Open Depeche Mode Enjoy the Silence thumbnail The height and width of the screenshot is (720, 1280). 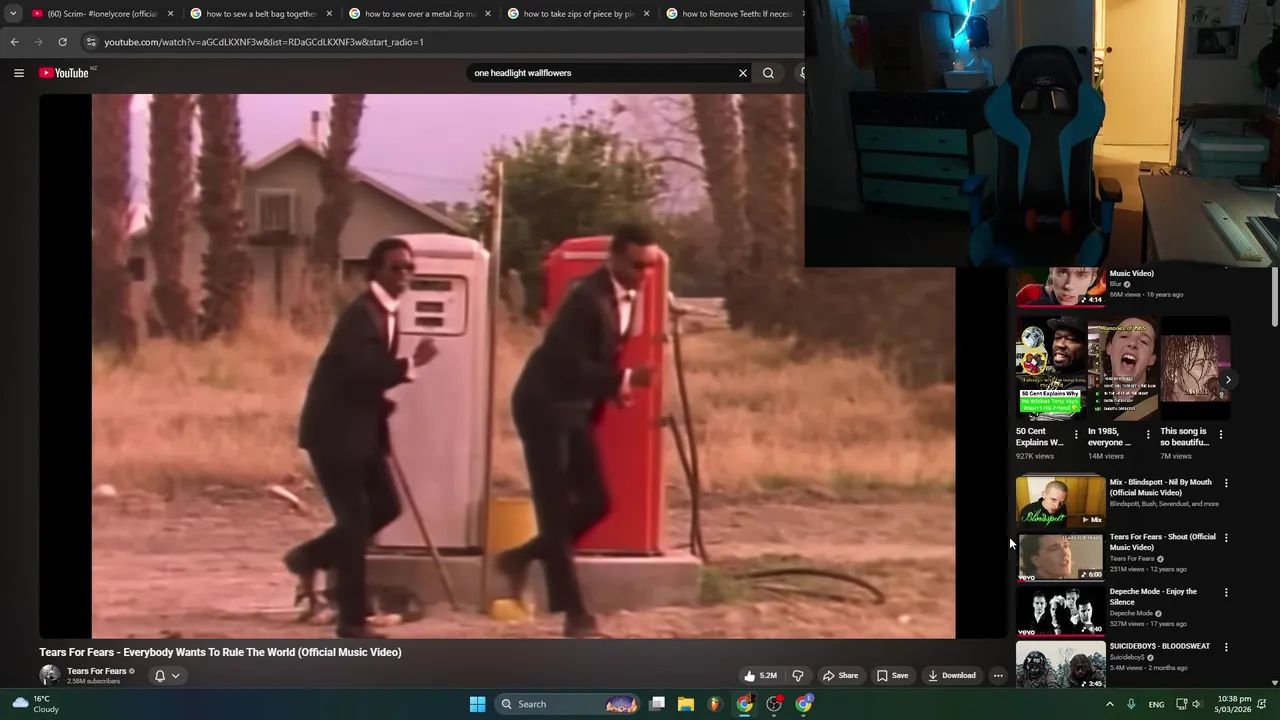tap(1060, 610)
